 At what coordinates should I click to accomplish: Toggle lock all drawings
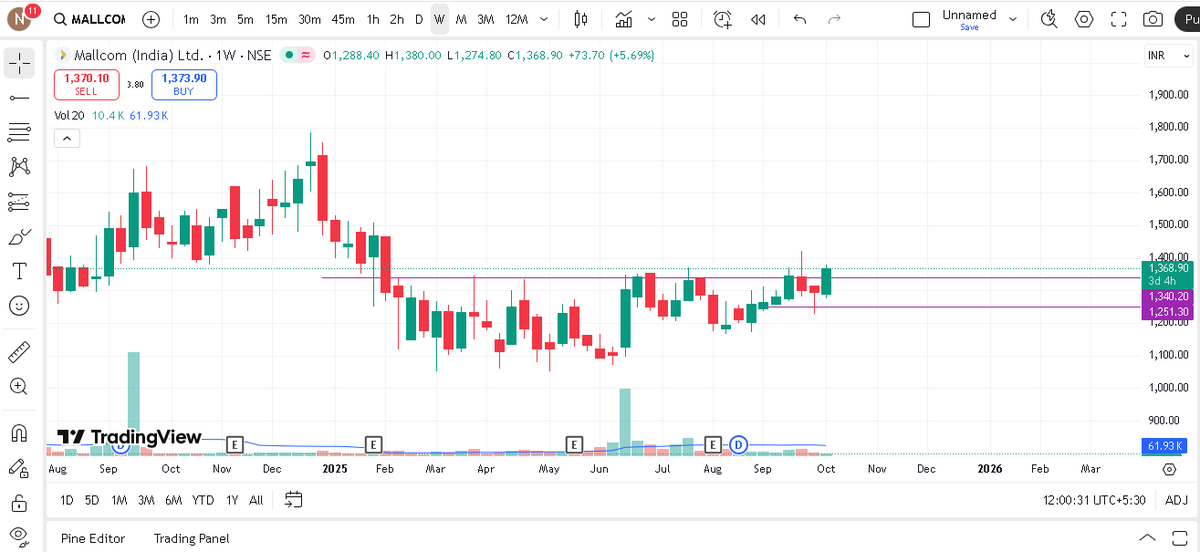[x=18, y=501]
